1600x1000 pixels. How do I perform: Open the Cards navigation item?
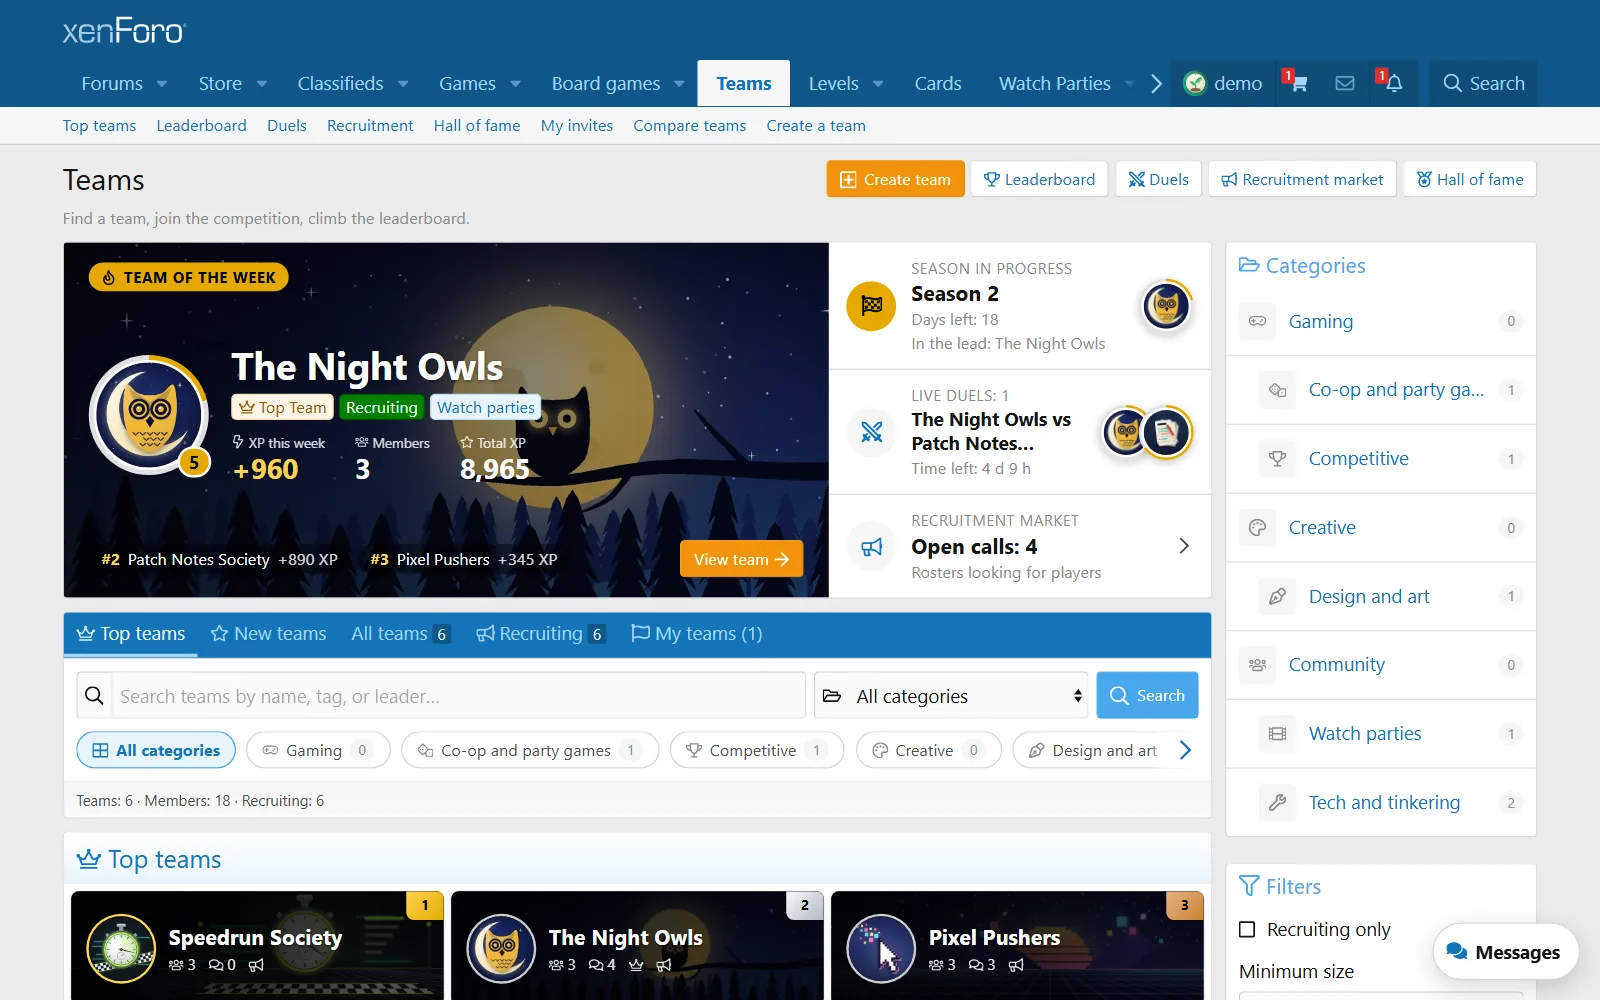click(938, 84)
